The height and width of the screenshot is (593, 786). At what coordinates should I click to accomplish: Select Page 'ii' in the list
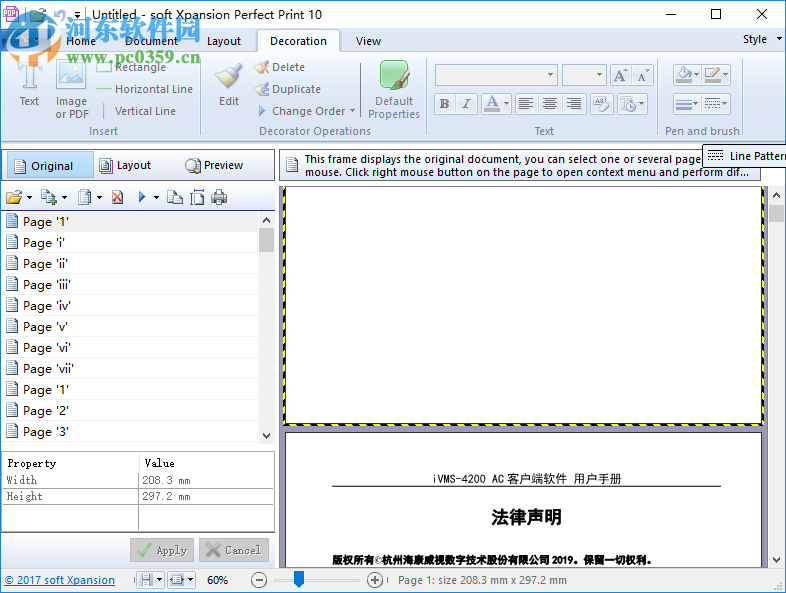[x=131, y=264]
